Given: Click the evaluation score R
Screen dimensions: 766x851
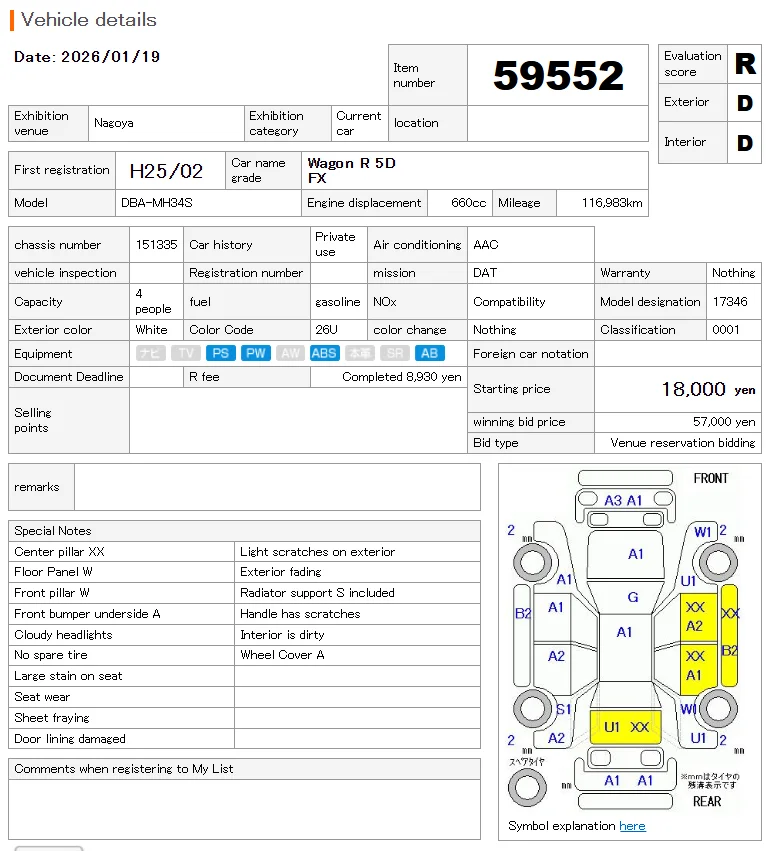Looking at the screenshot, I should click(x=745, y=63).
